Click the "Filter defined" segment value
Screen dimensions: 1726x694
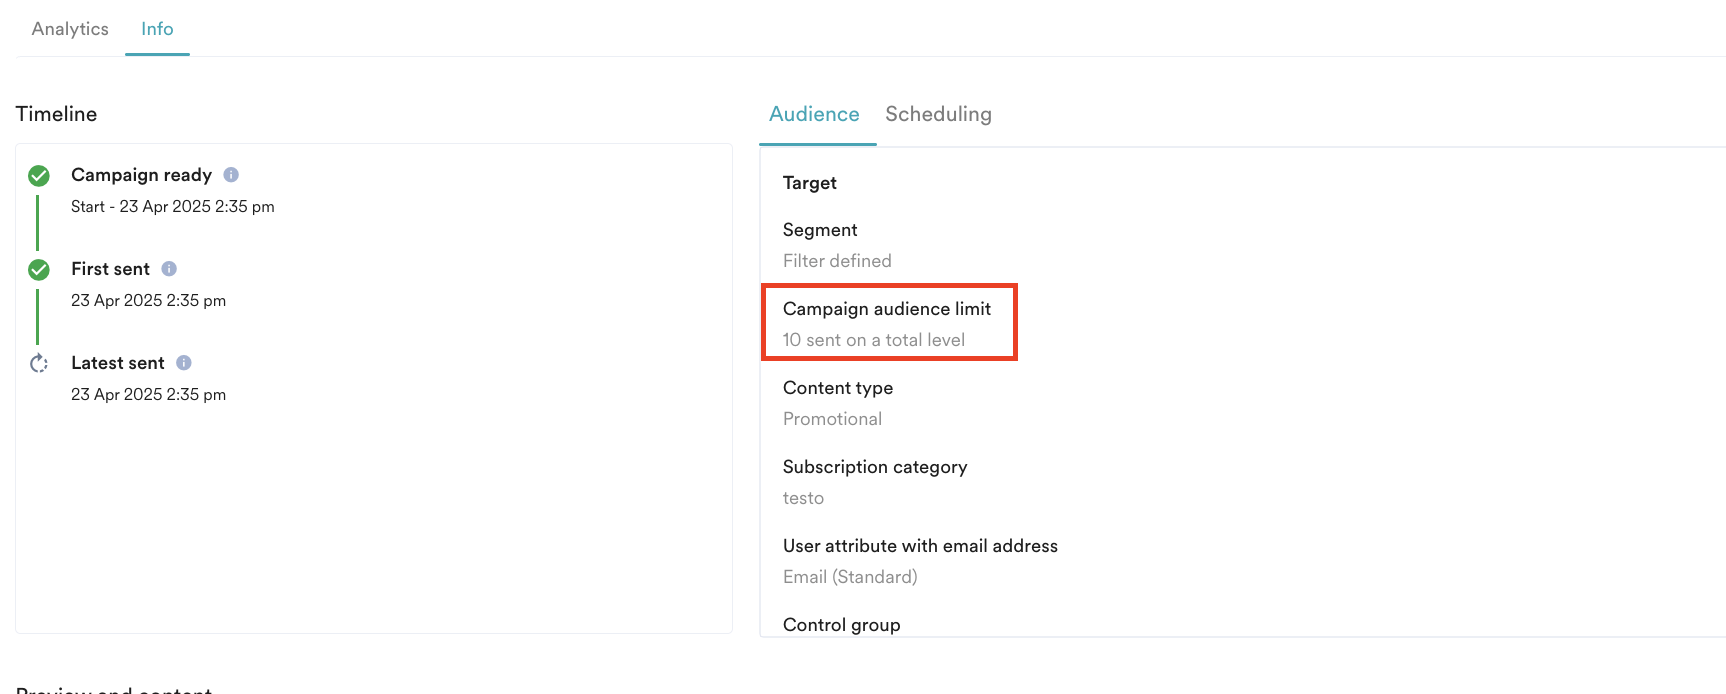837,261
